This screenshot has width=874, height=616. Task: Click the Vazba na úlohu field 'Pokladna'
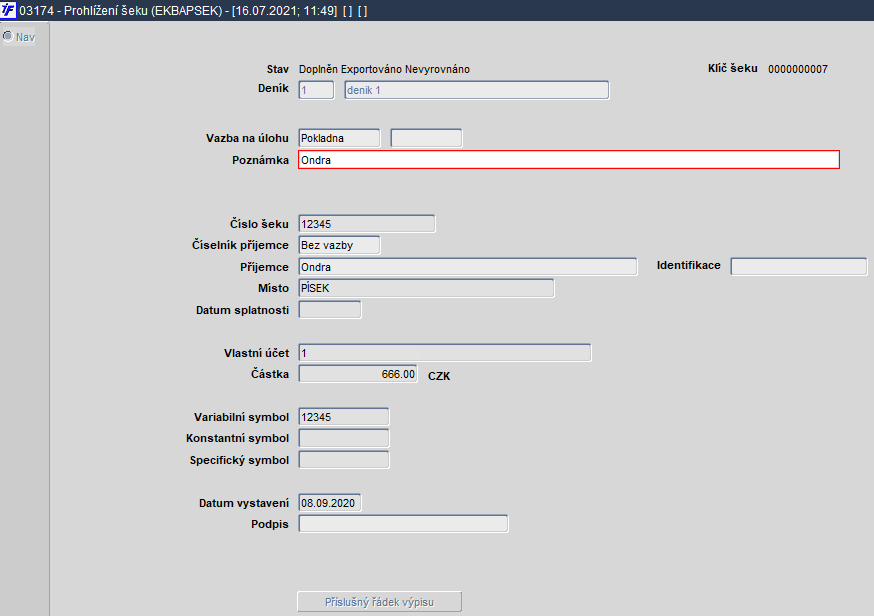coord(339,138)
